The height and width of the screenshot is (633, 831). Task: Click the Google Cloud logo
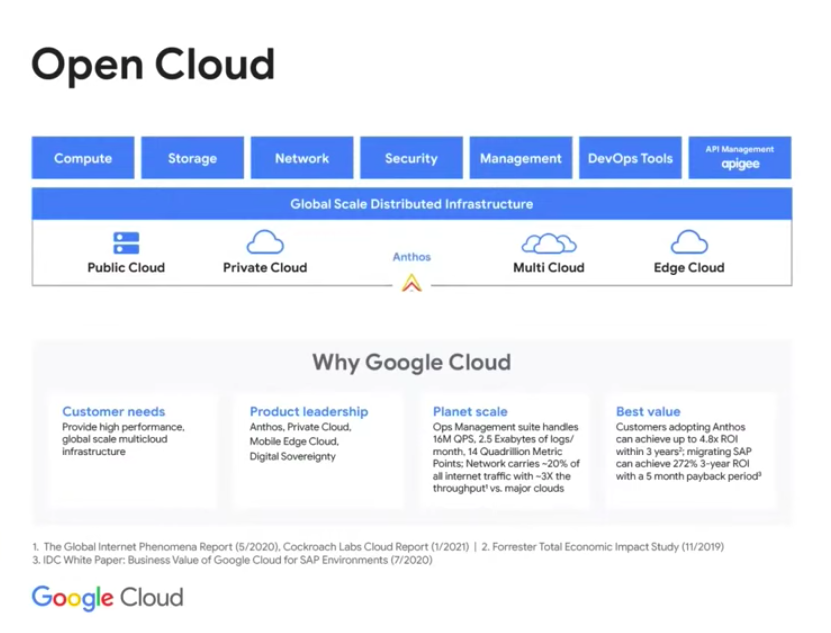point(108,598)
